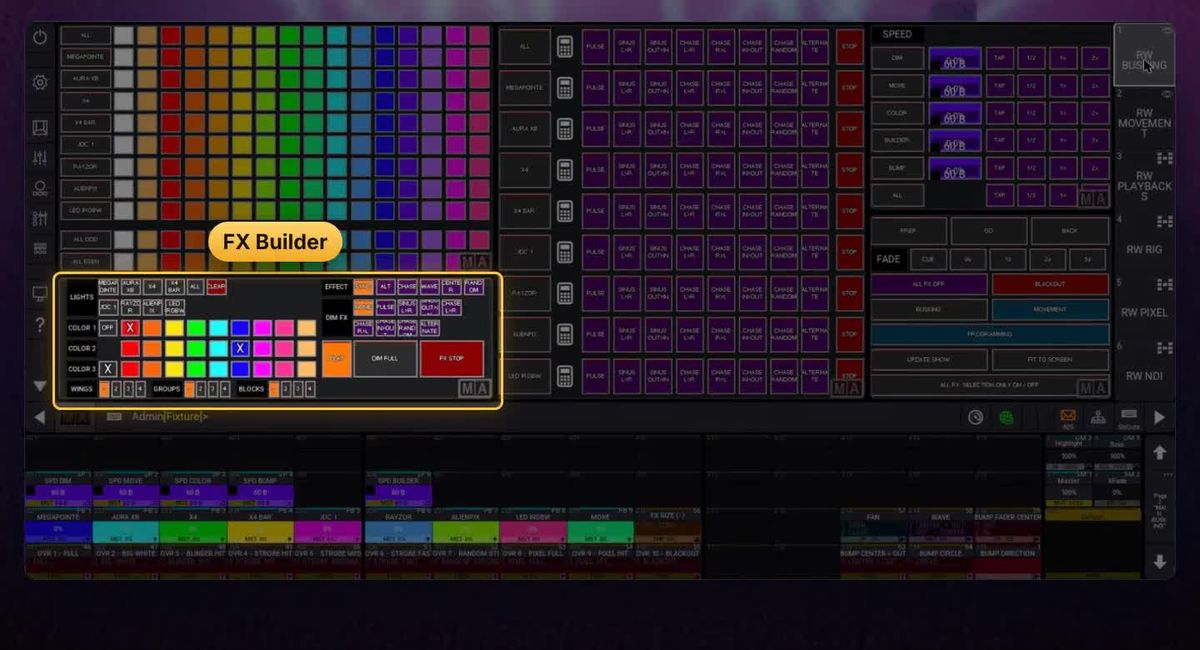The width and height of the screenshot is (1200, 650).
Task: Click the Admin[Fixture]> command line
Action: (170, 417)
